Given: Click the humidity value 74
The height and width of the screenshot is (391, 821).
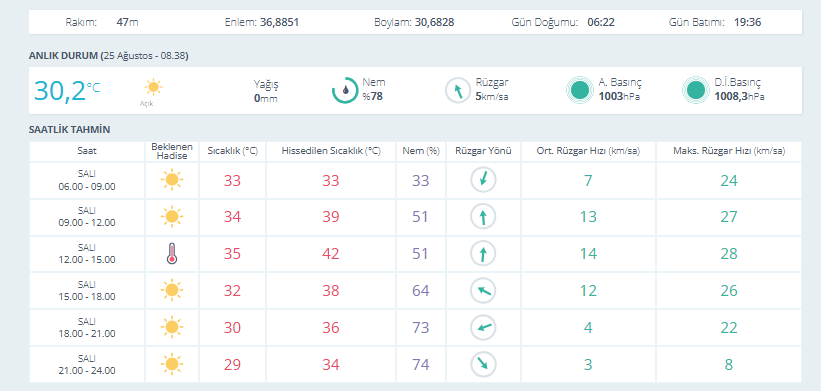Looking at the screenshot, I should 421,364.
